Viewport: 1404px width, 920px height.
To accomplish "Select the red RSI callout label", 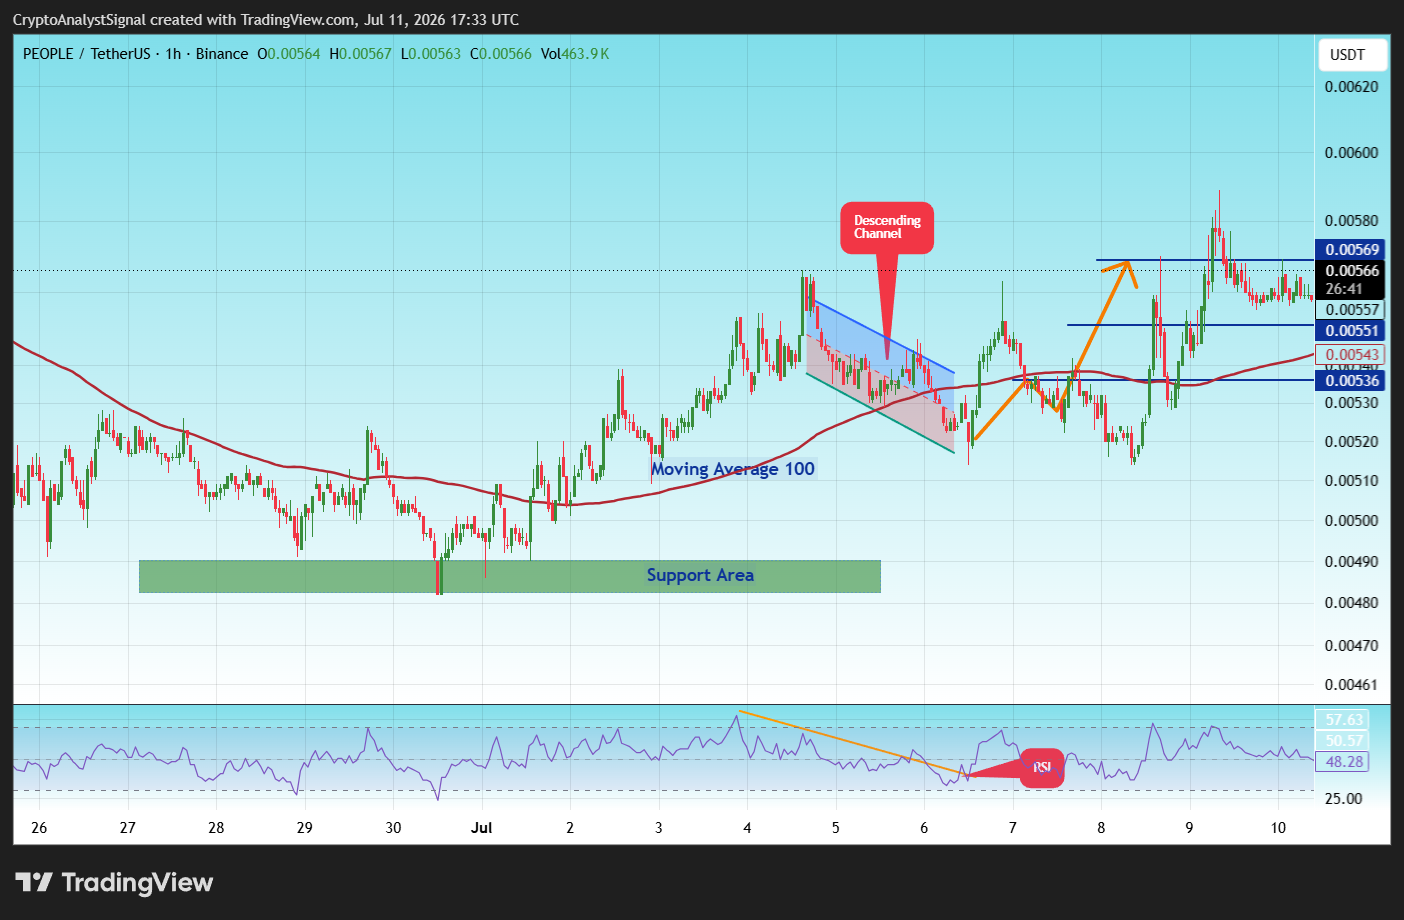I will pyautogui.click(x=1042, y=768).
